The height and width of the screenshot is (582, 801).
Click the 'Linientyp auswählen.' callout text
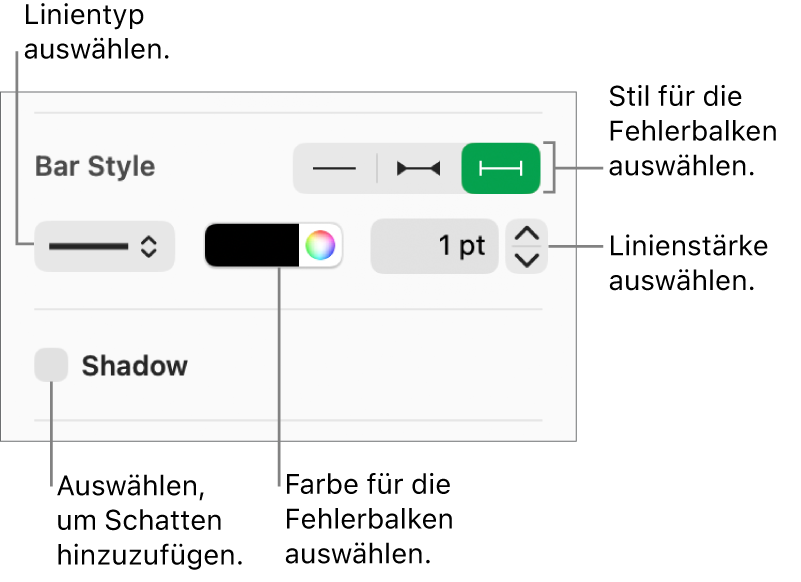[x=97, y=33]
